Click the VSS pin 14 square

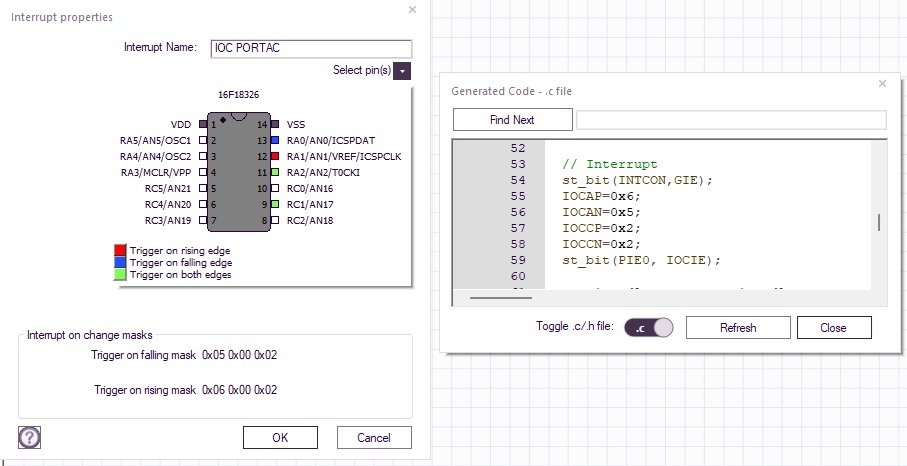click(x=274, y=125)
